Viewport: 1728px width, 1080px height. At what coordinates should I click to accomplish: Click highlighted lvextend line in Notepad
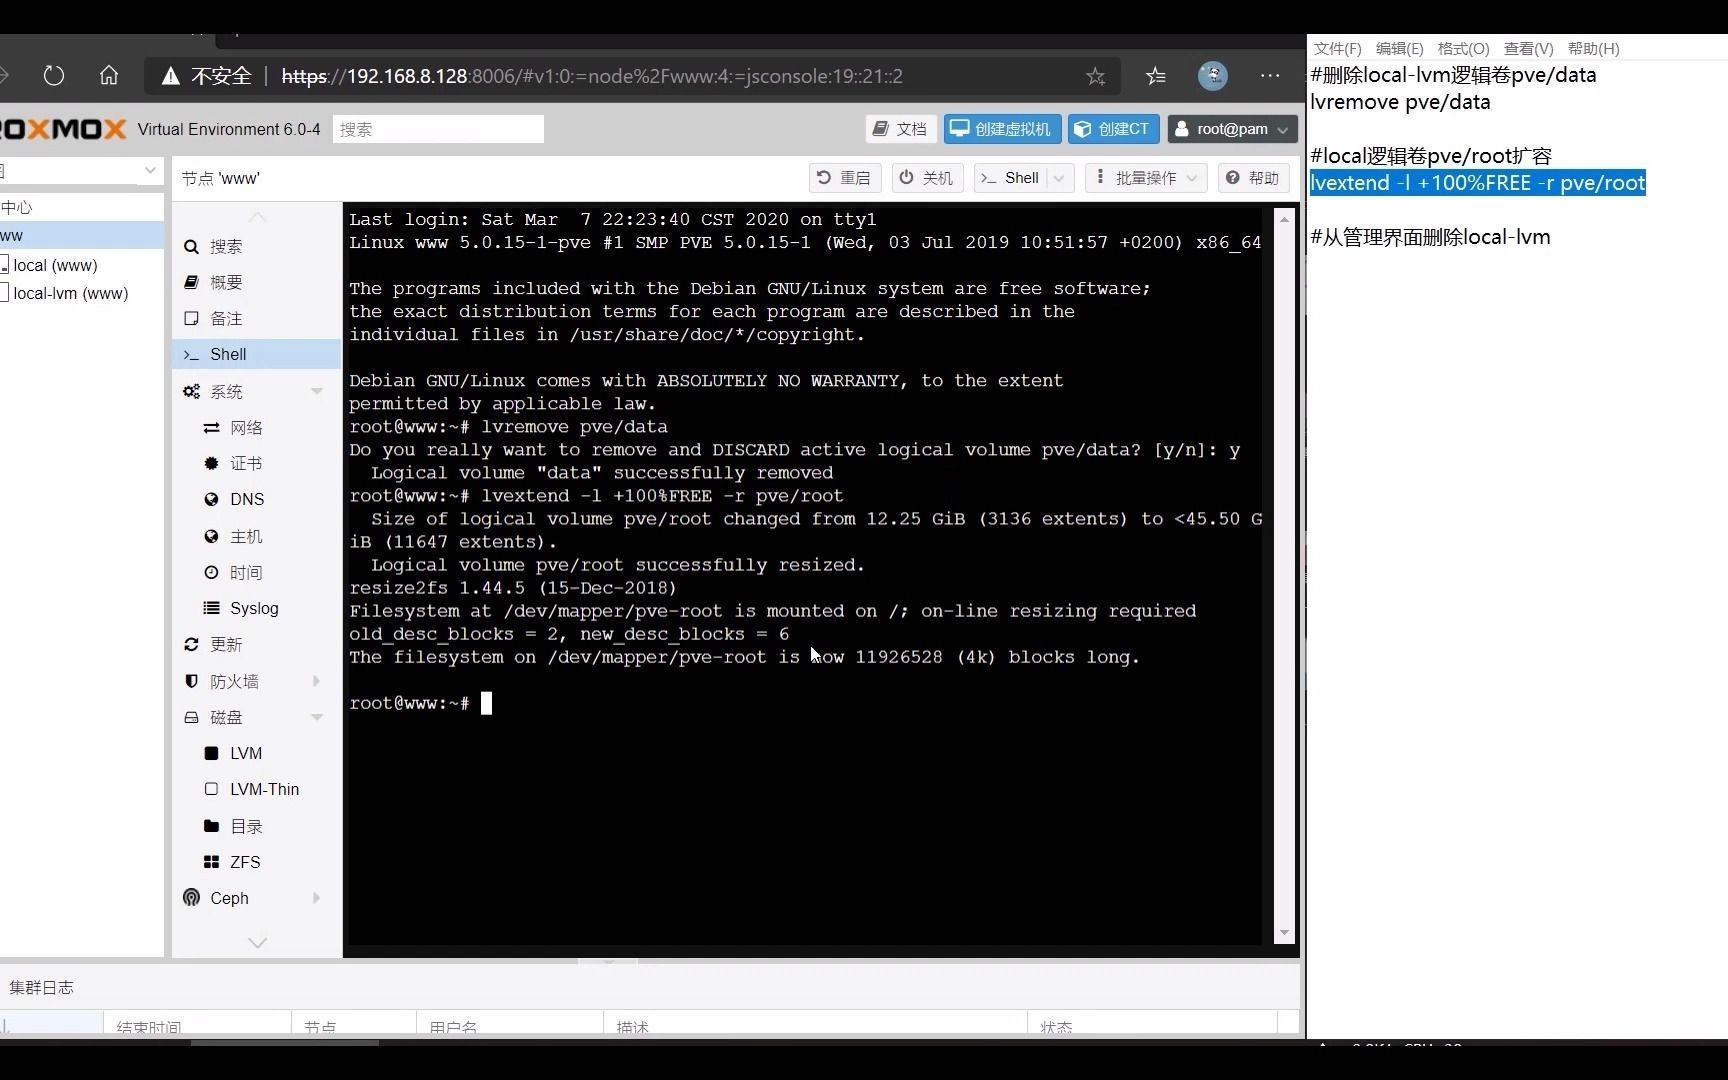click(x=1478, y=183)
